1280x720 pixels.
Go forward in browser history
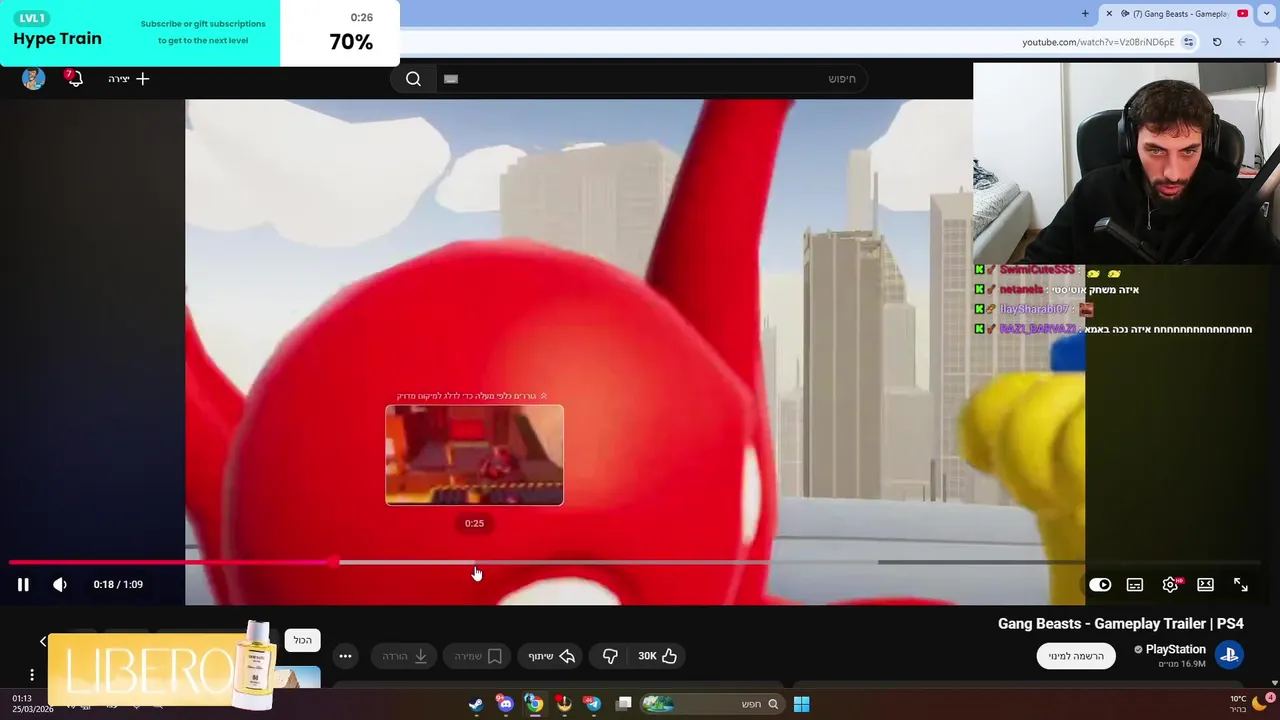click(x=1241, y=42)
